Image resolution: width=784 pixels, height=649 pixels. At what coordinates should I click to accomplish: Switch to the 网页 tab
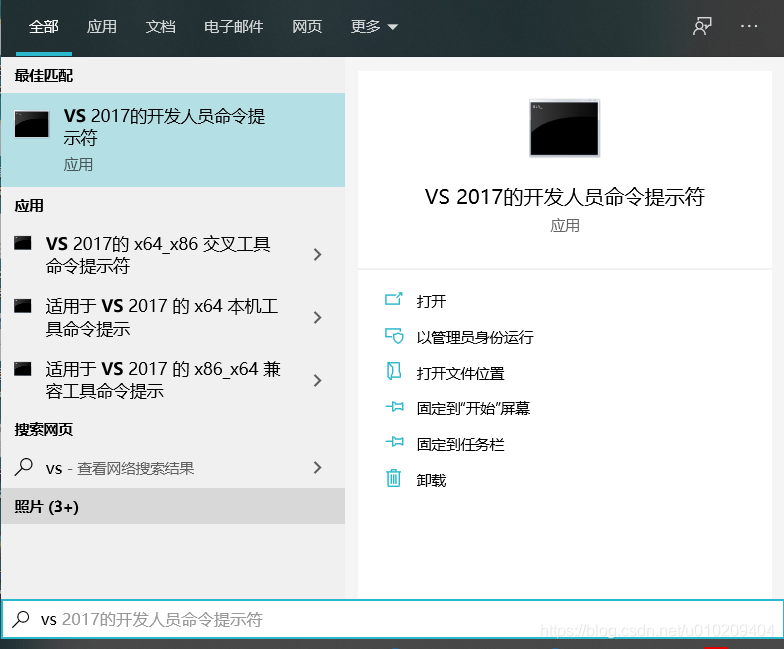pos(306,26)
